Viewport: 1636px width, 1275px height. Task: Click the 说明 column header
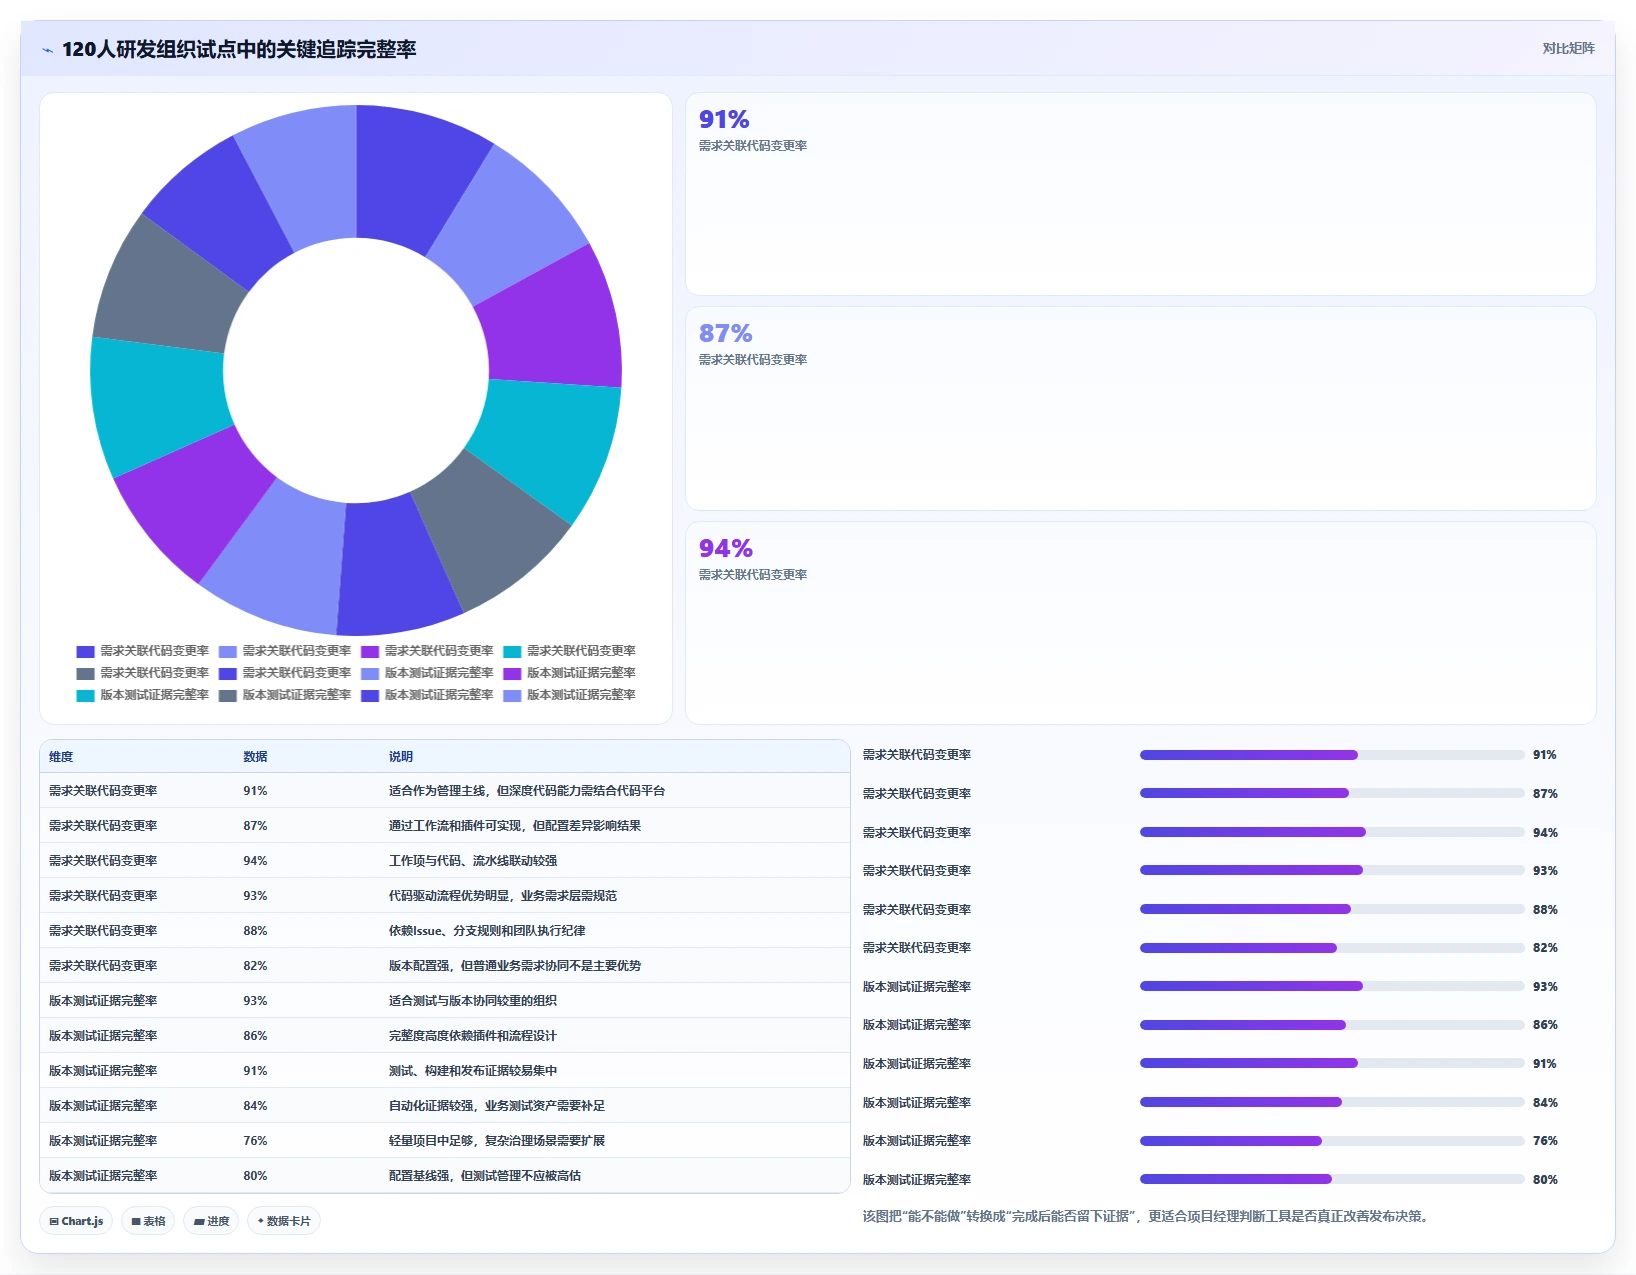(x=401, y=757)
